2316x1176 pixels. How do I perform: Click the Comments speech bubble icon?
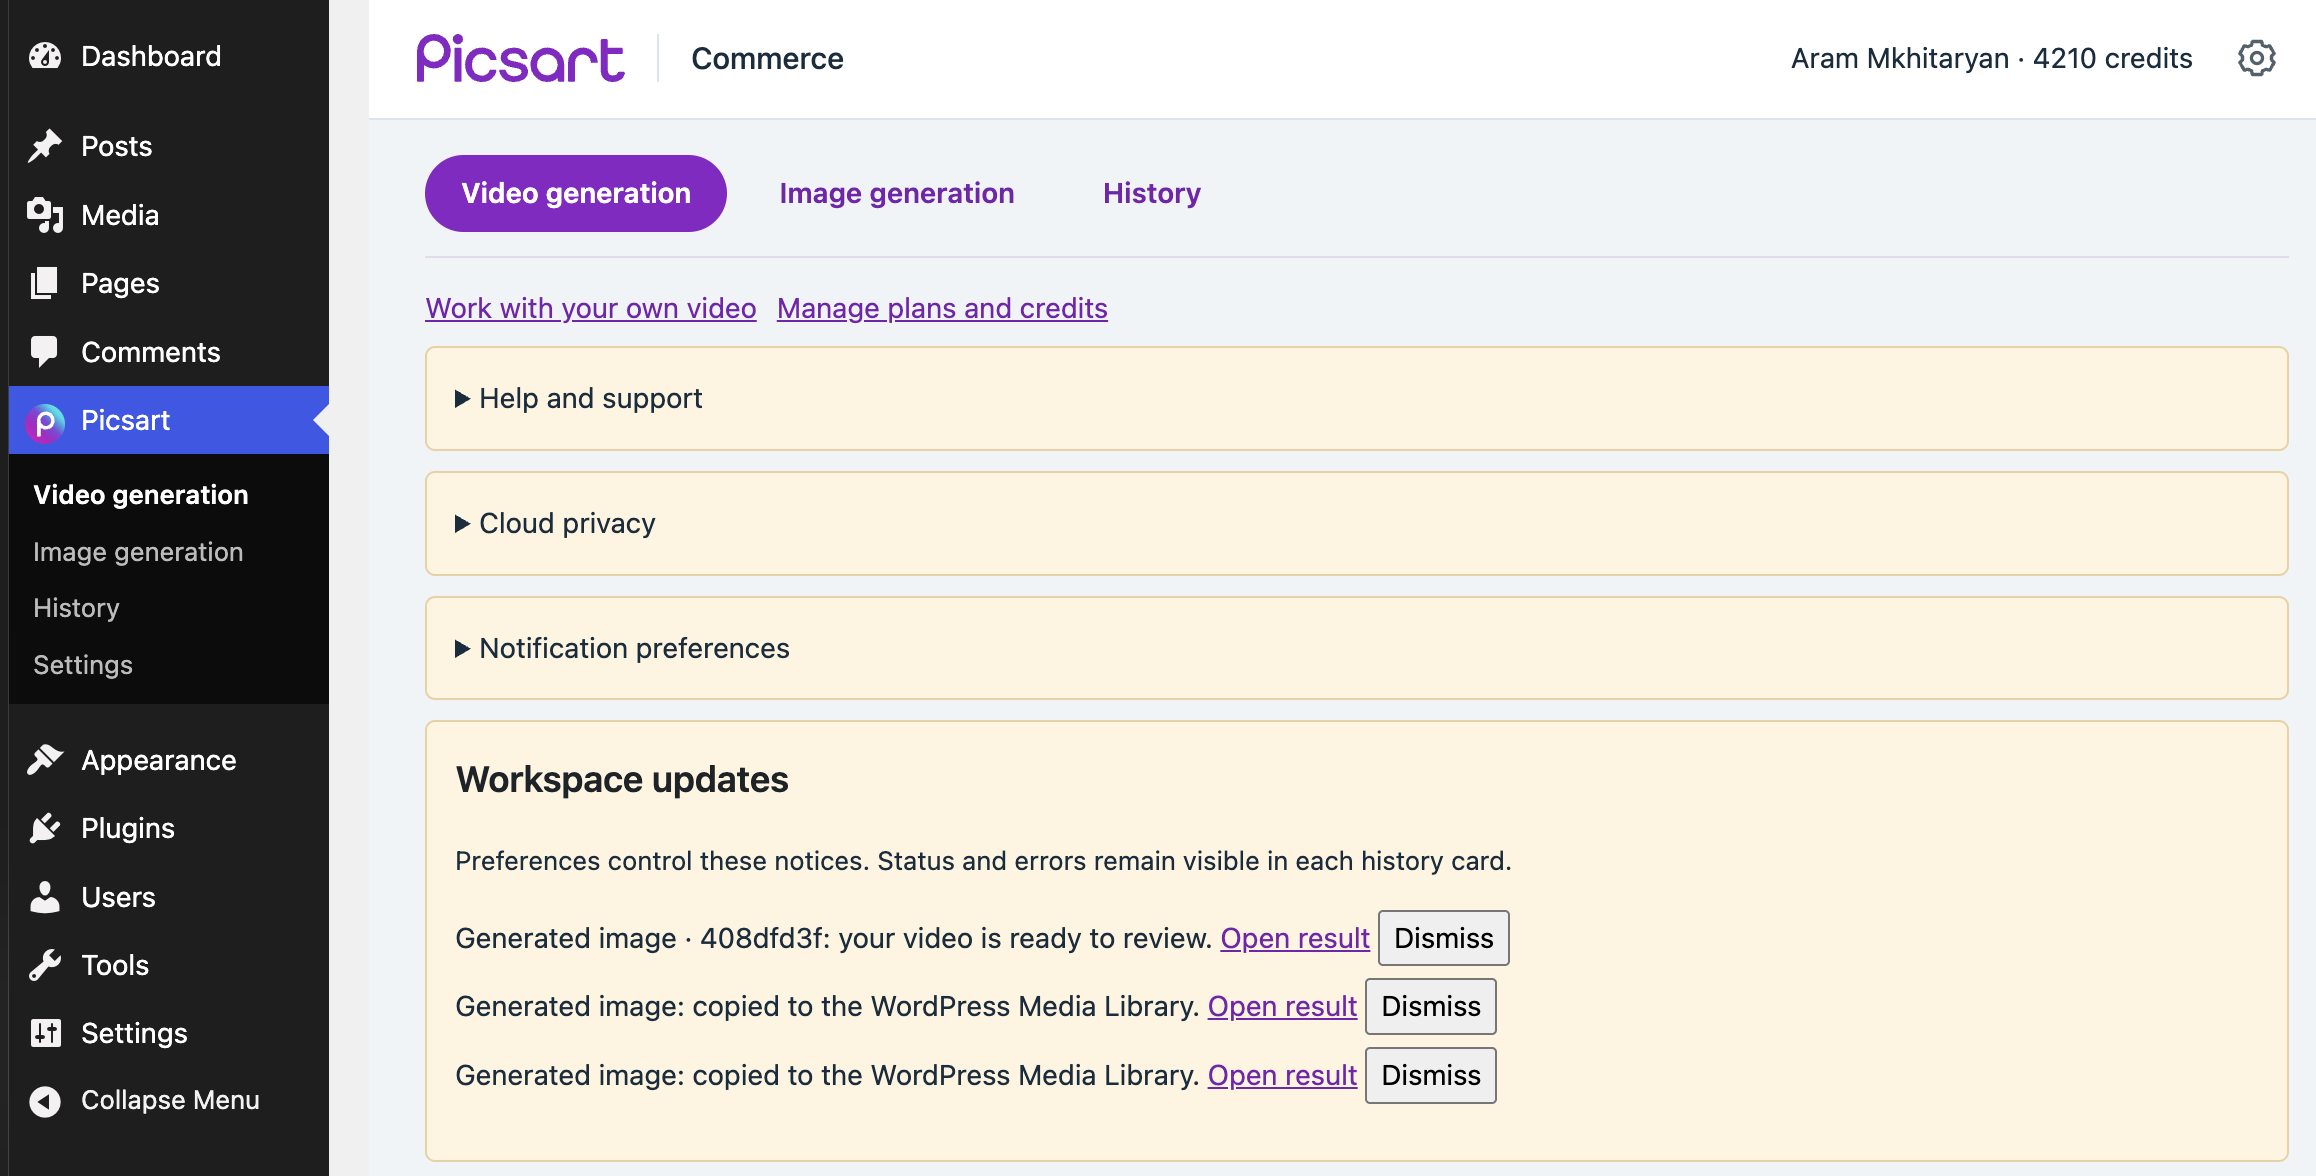45,352
